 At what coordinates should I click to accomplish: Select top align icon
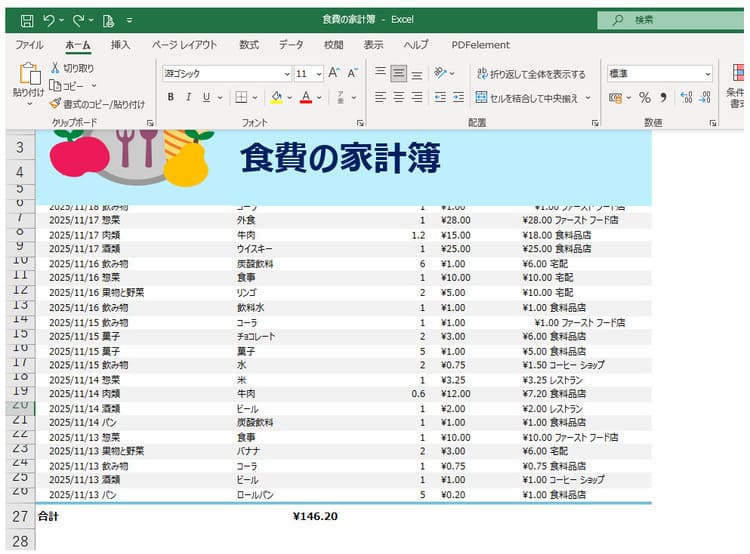coord(380,73)
